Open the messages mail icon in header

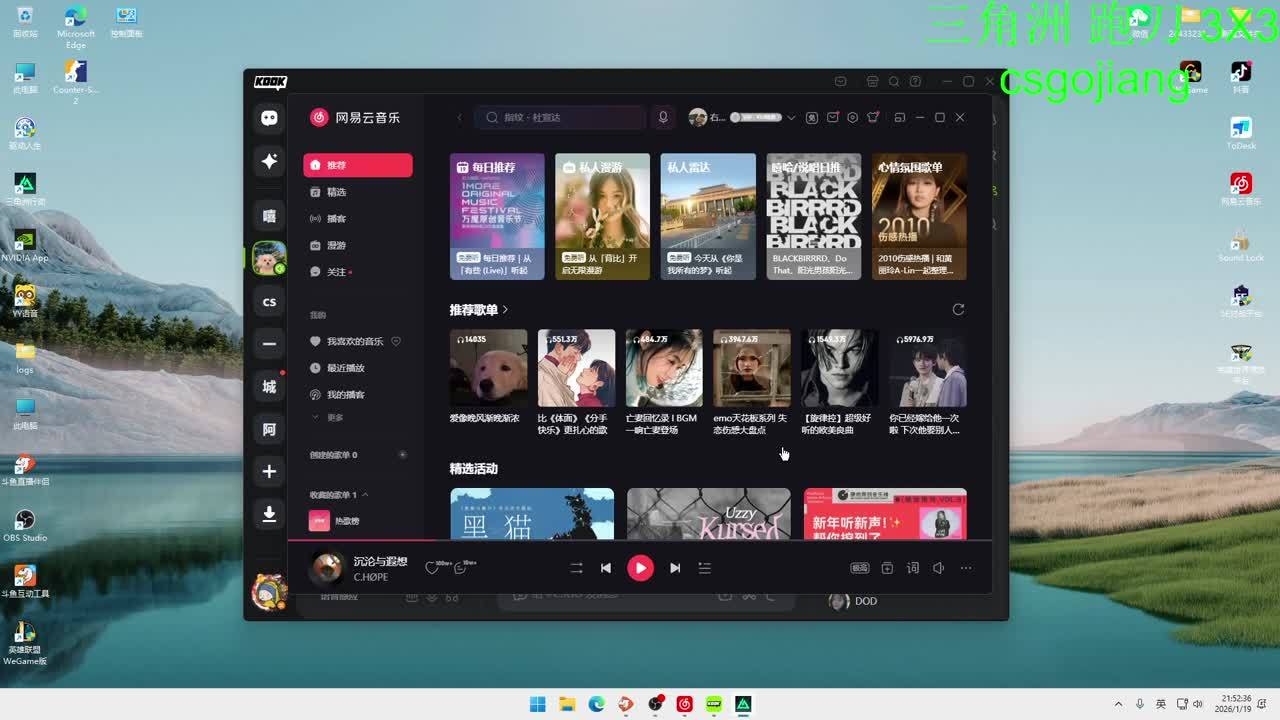[x=832, y=117]
